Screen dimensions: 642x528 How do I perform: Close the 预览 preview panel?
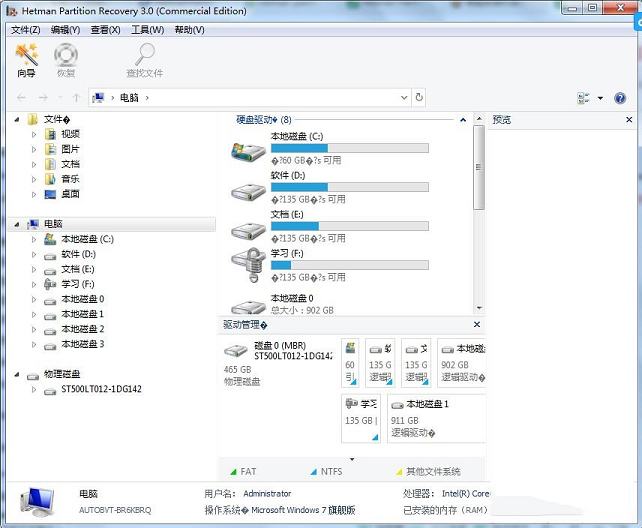tap(629, 120)
